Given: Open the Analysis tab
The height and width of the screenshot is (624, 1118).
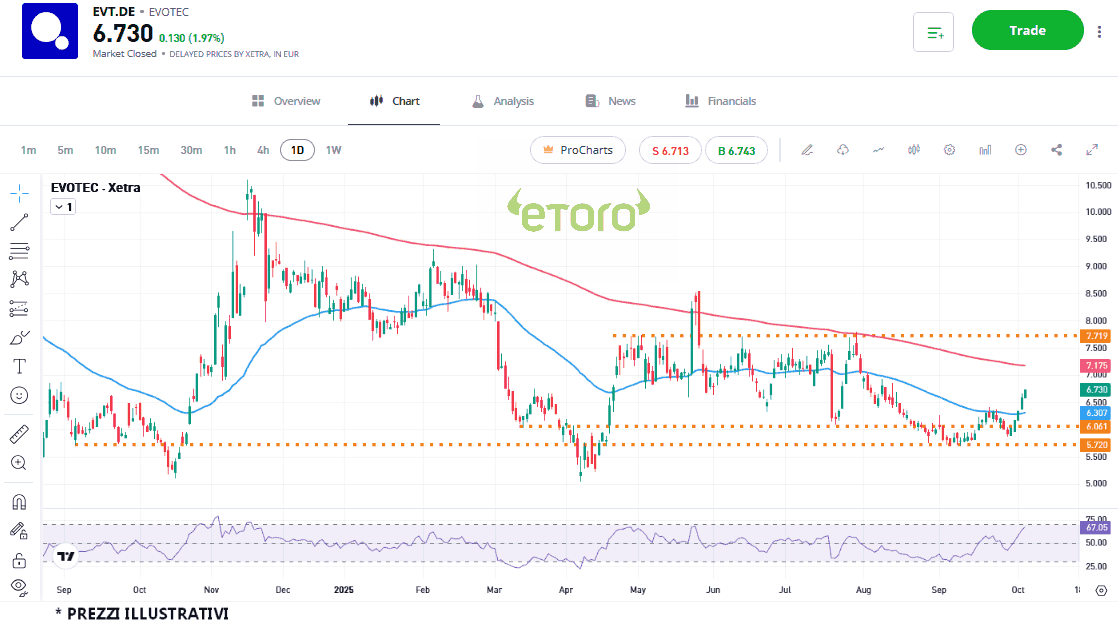Looking at the screenshot, I should point(503,101).
